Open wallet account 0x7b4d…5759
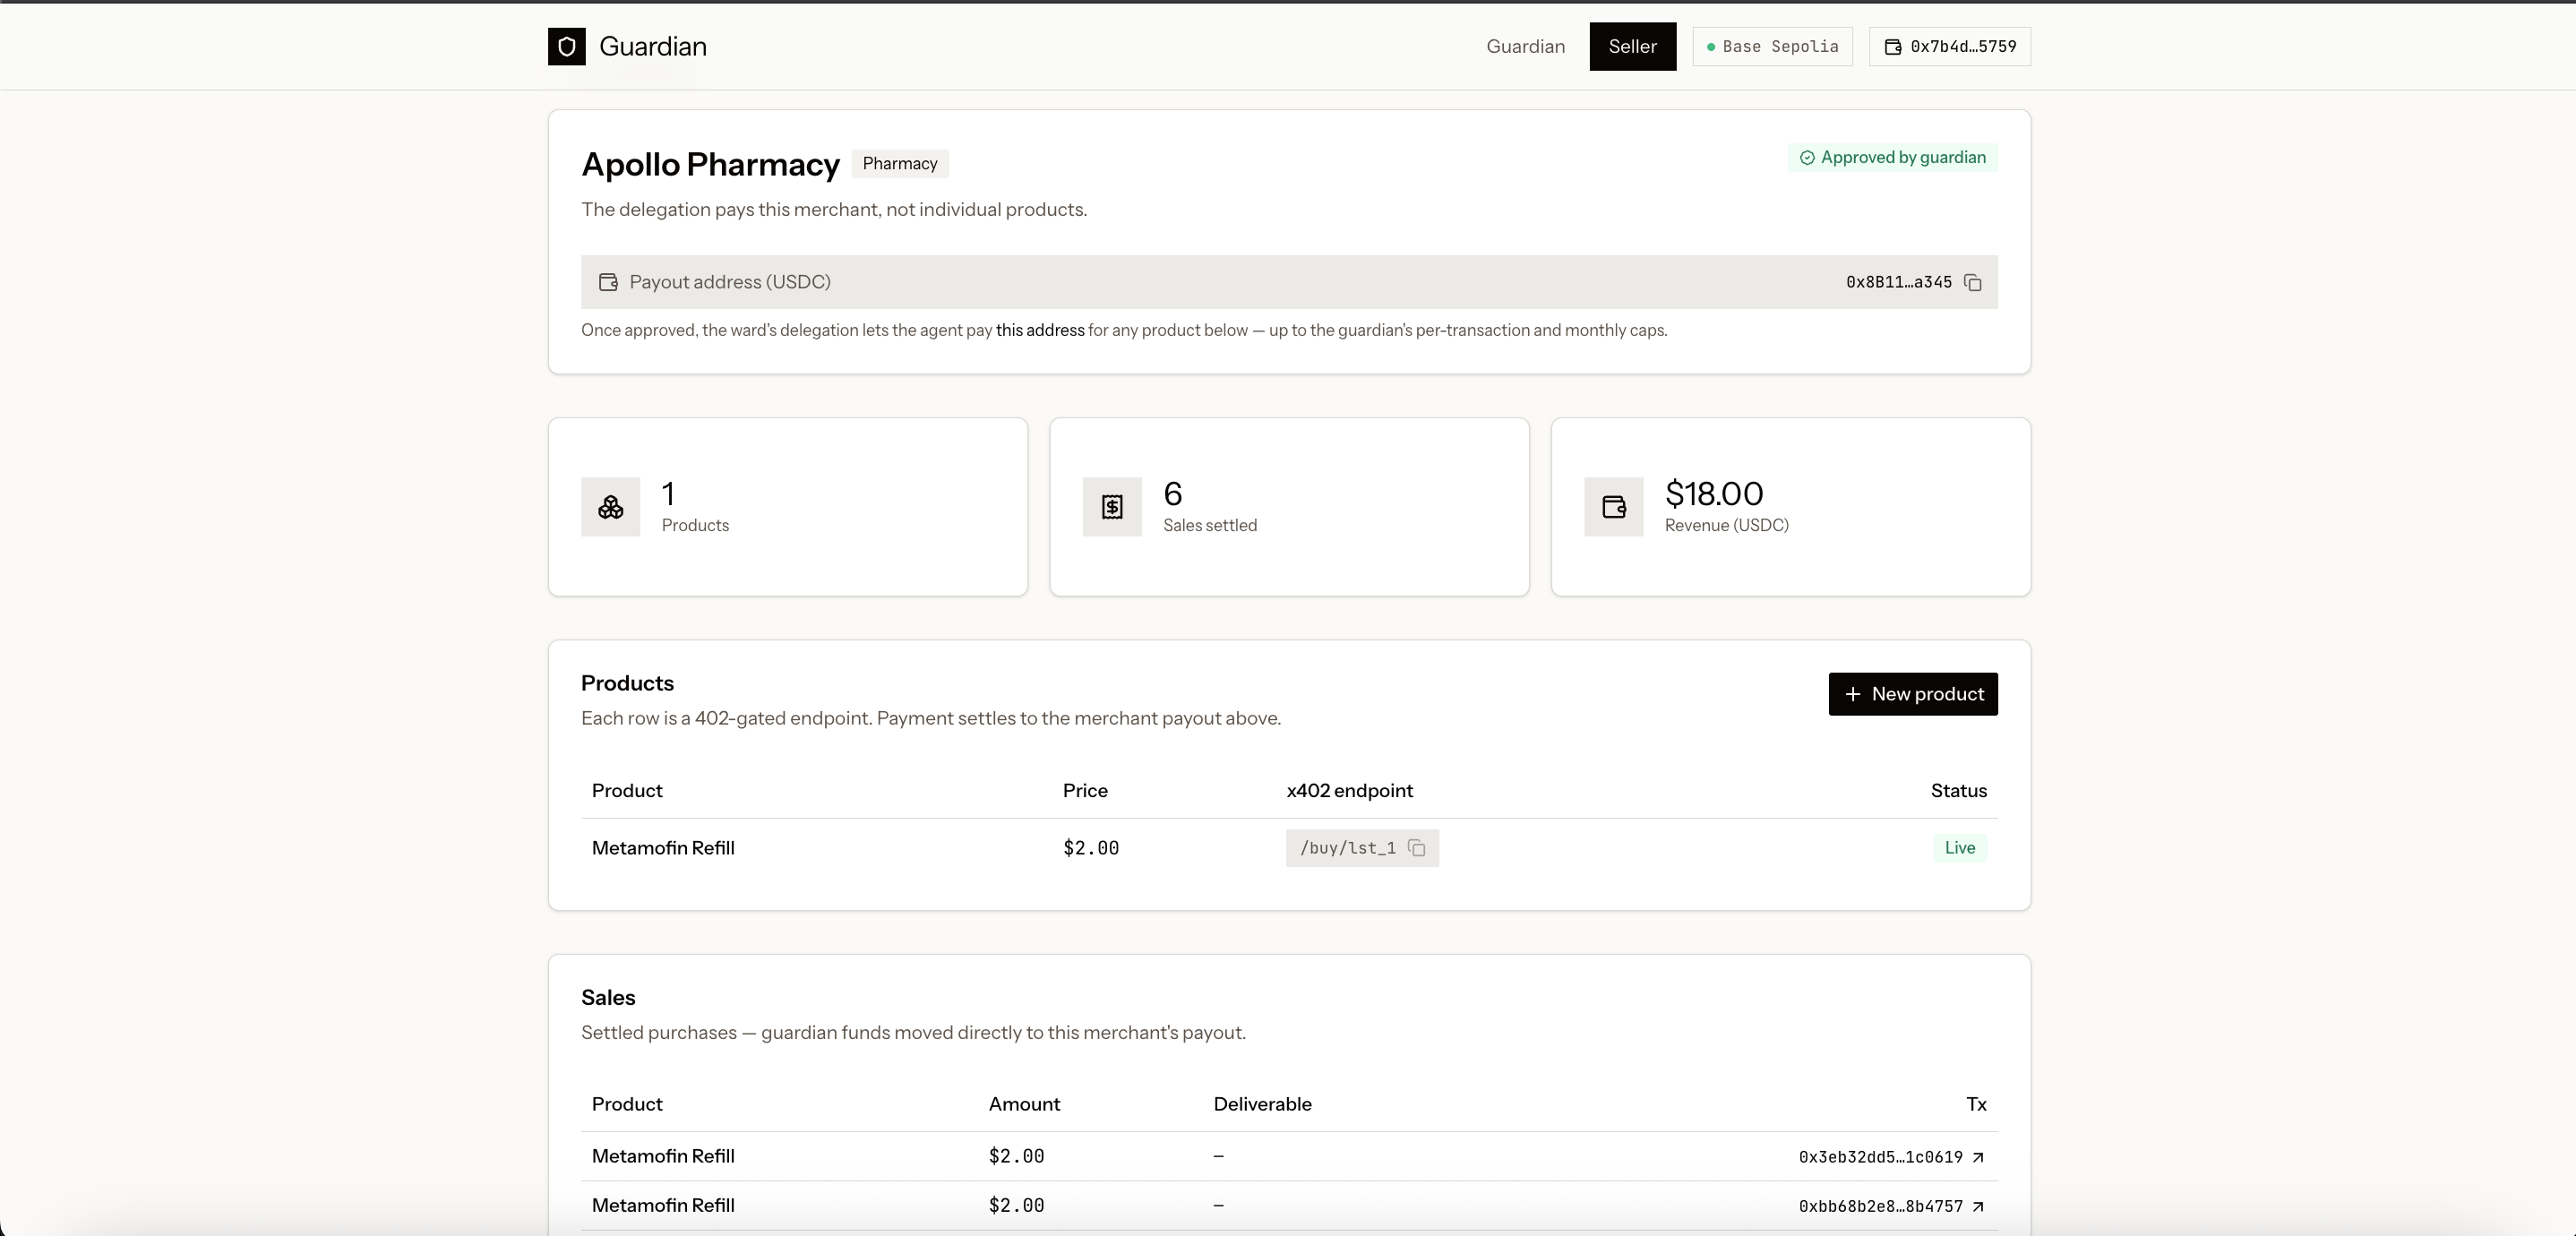Image resolution: width=2576 pixels, height=1236 pixels. coord(1949,47)
